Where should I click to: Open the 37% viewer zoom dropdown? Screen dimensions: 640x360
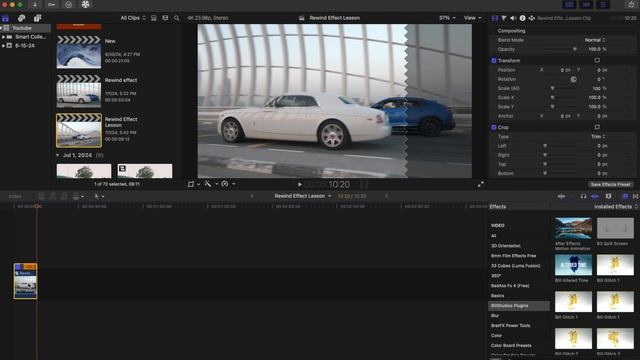pos(447,18)
